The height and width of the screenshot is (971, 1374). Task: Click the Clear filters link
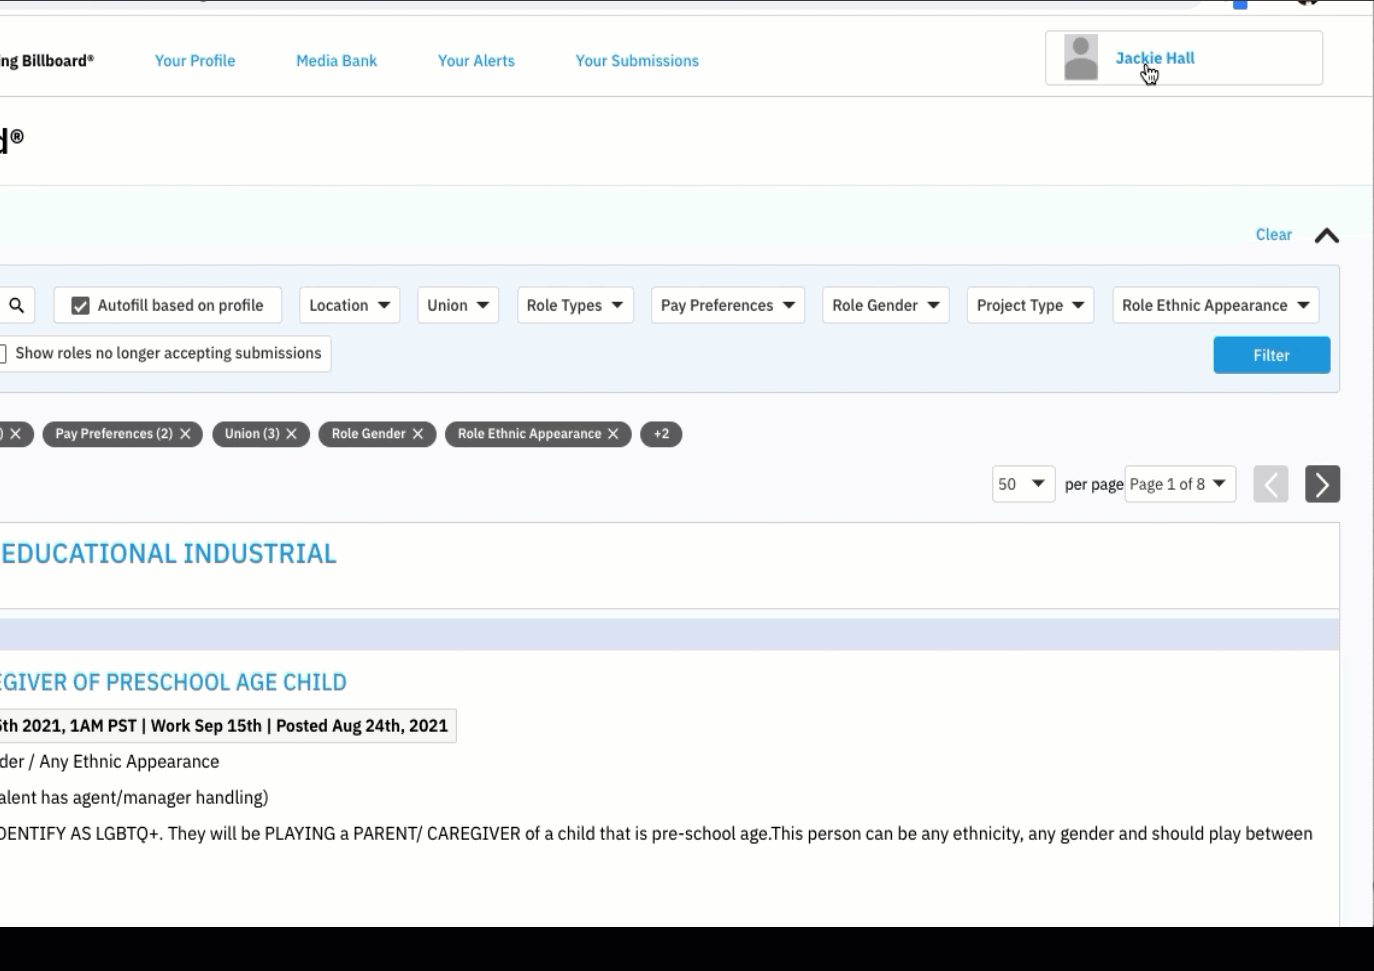coord(1273,235)
